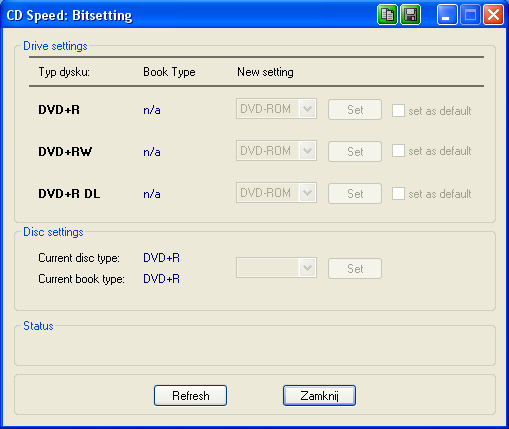
Task: Click the Current book type DVD+R value
Action: [161, 279]
